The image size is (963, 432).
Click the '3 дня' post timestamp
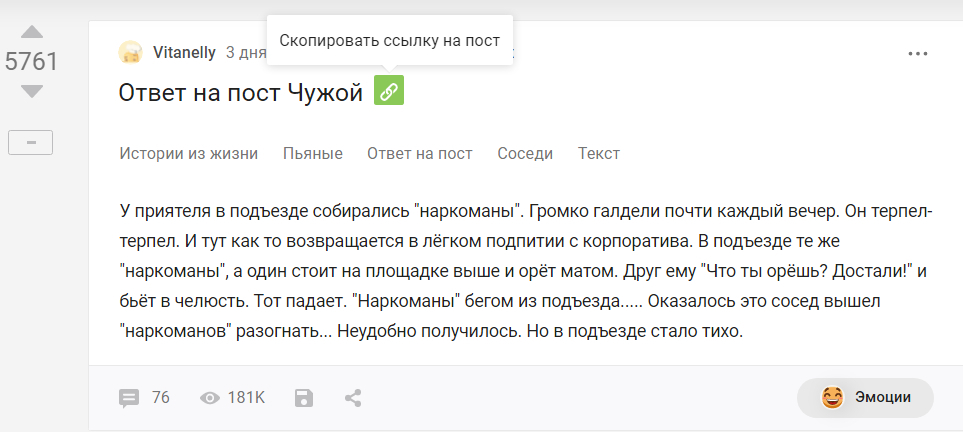[246, 53]
